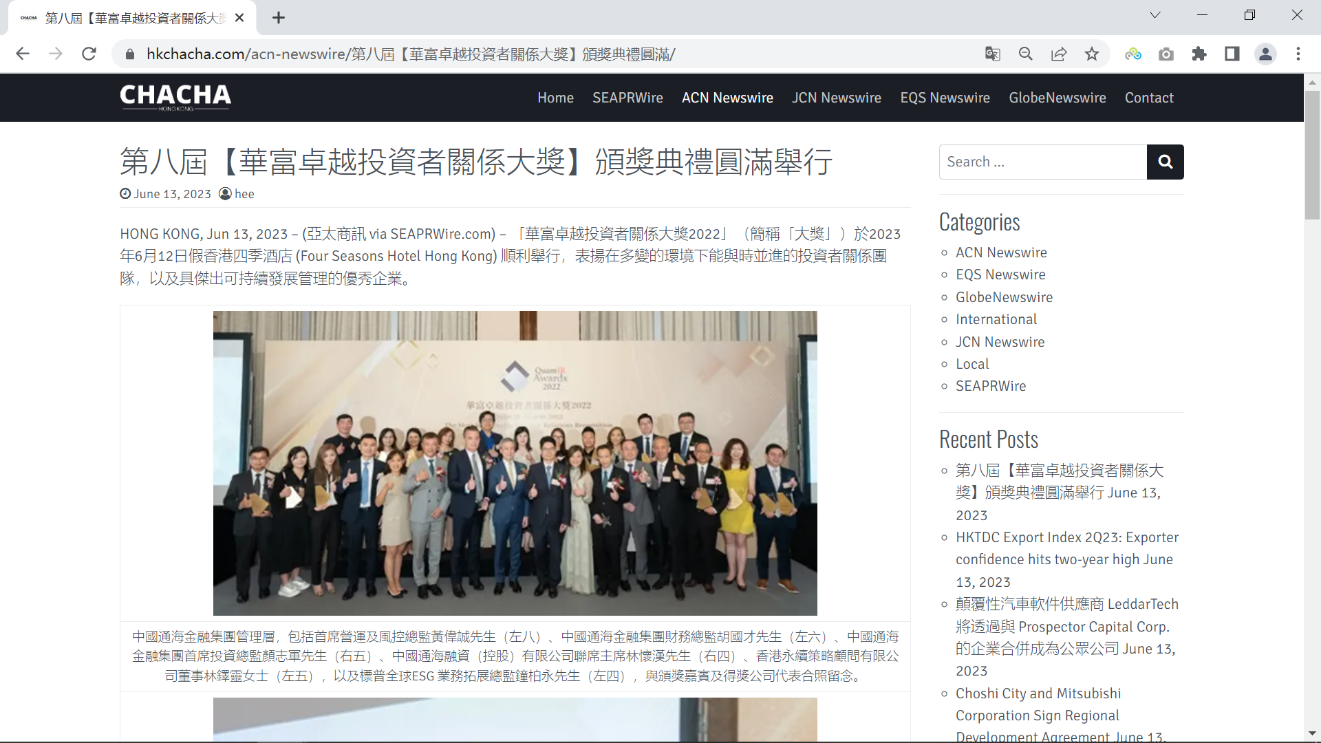Open the LeddarTech recent post
Viewport: 1321px width, 743px height.
click(x=1067, y=626)
